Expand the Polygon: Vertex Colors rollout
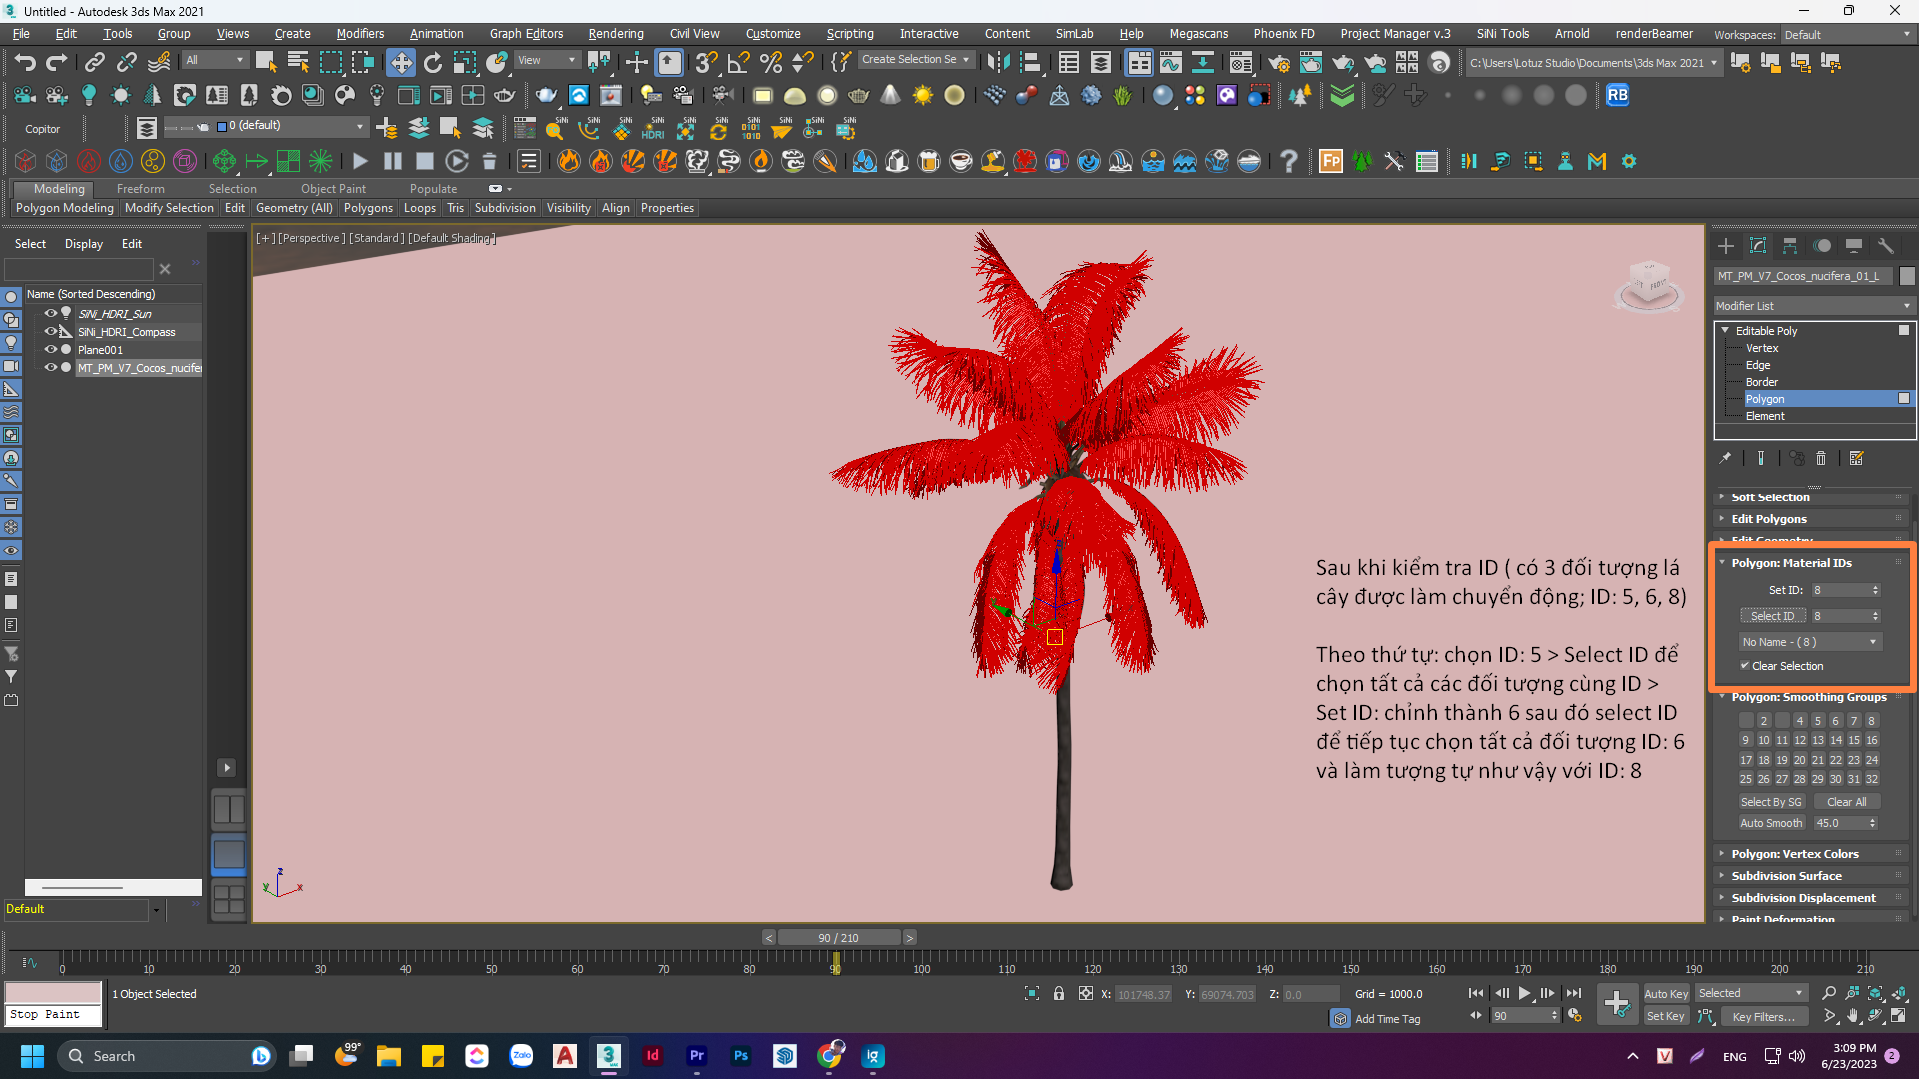This screenshot has width=1919, height=1079. click(x=1795, y=854)
